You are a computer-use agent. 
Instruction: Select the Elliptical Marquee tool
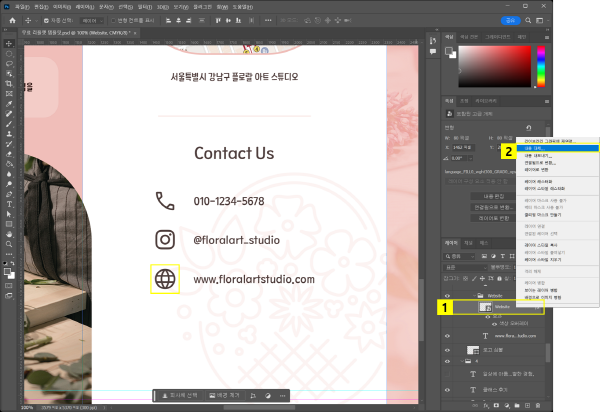pos(9,54)
